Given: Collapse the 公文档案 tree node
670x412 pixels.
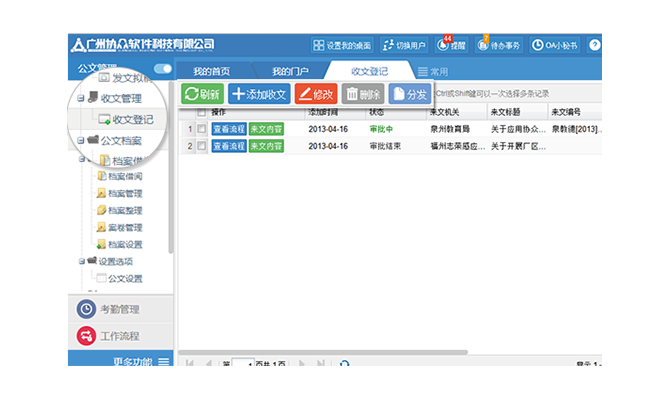Looking at the screenshot, I should click(x=80, y=141).
